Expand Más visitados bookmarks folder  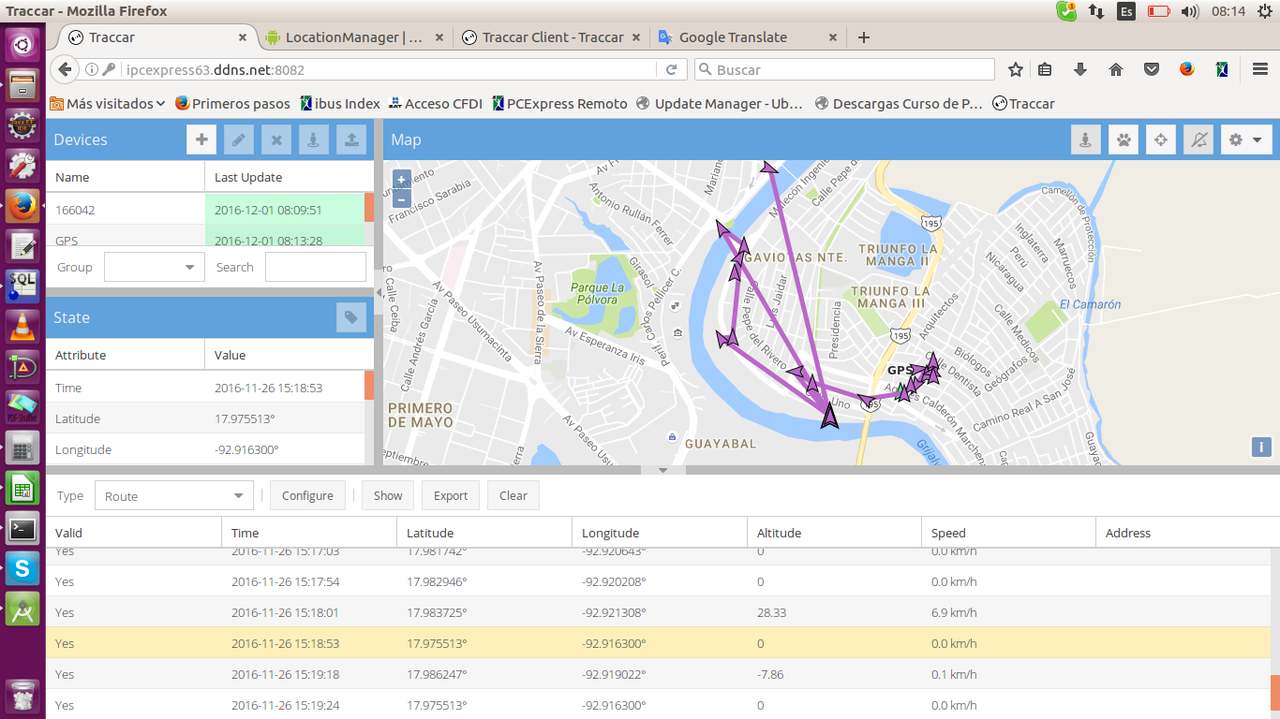(x=108, y=103)
